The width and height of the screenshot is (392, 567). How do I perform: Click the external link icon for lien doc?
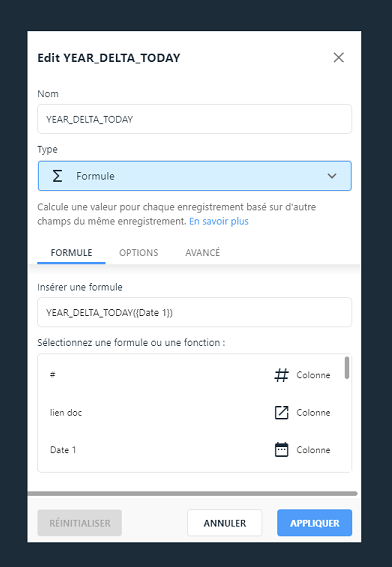click(x=281, y=413)
